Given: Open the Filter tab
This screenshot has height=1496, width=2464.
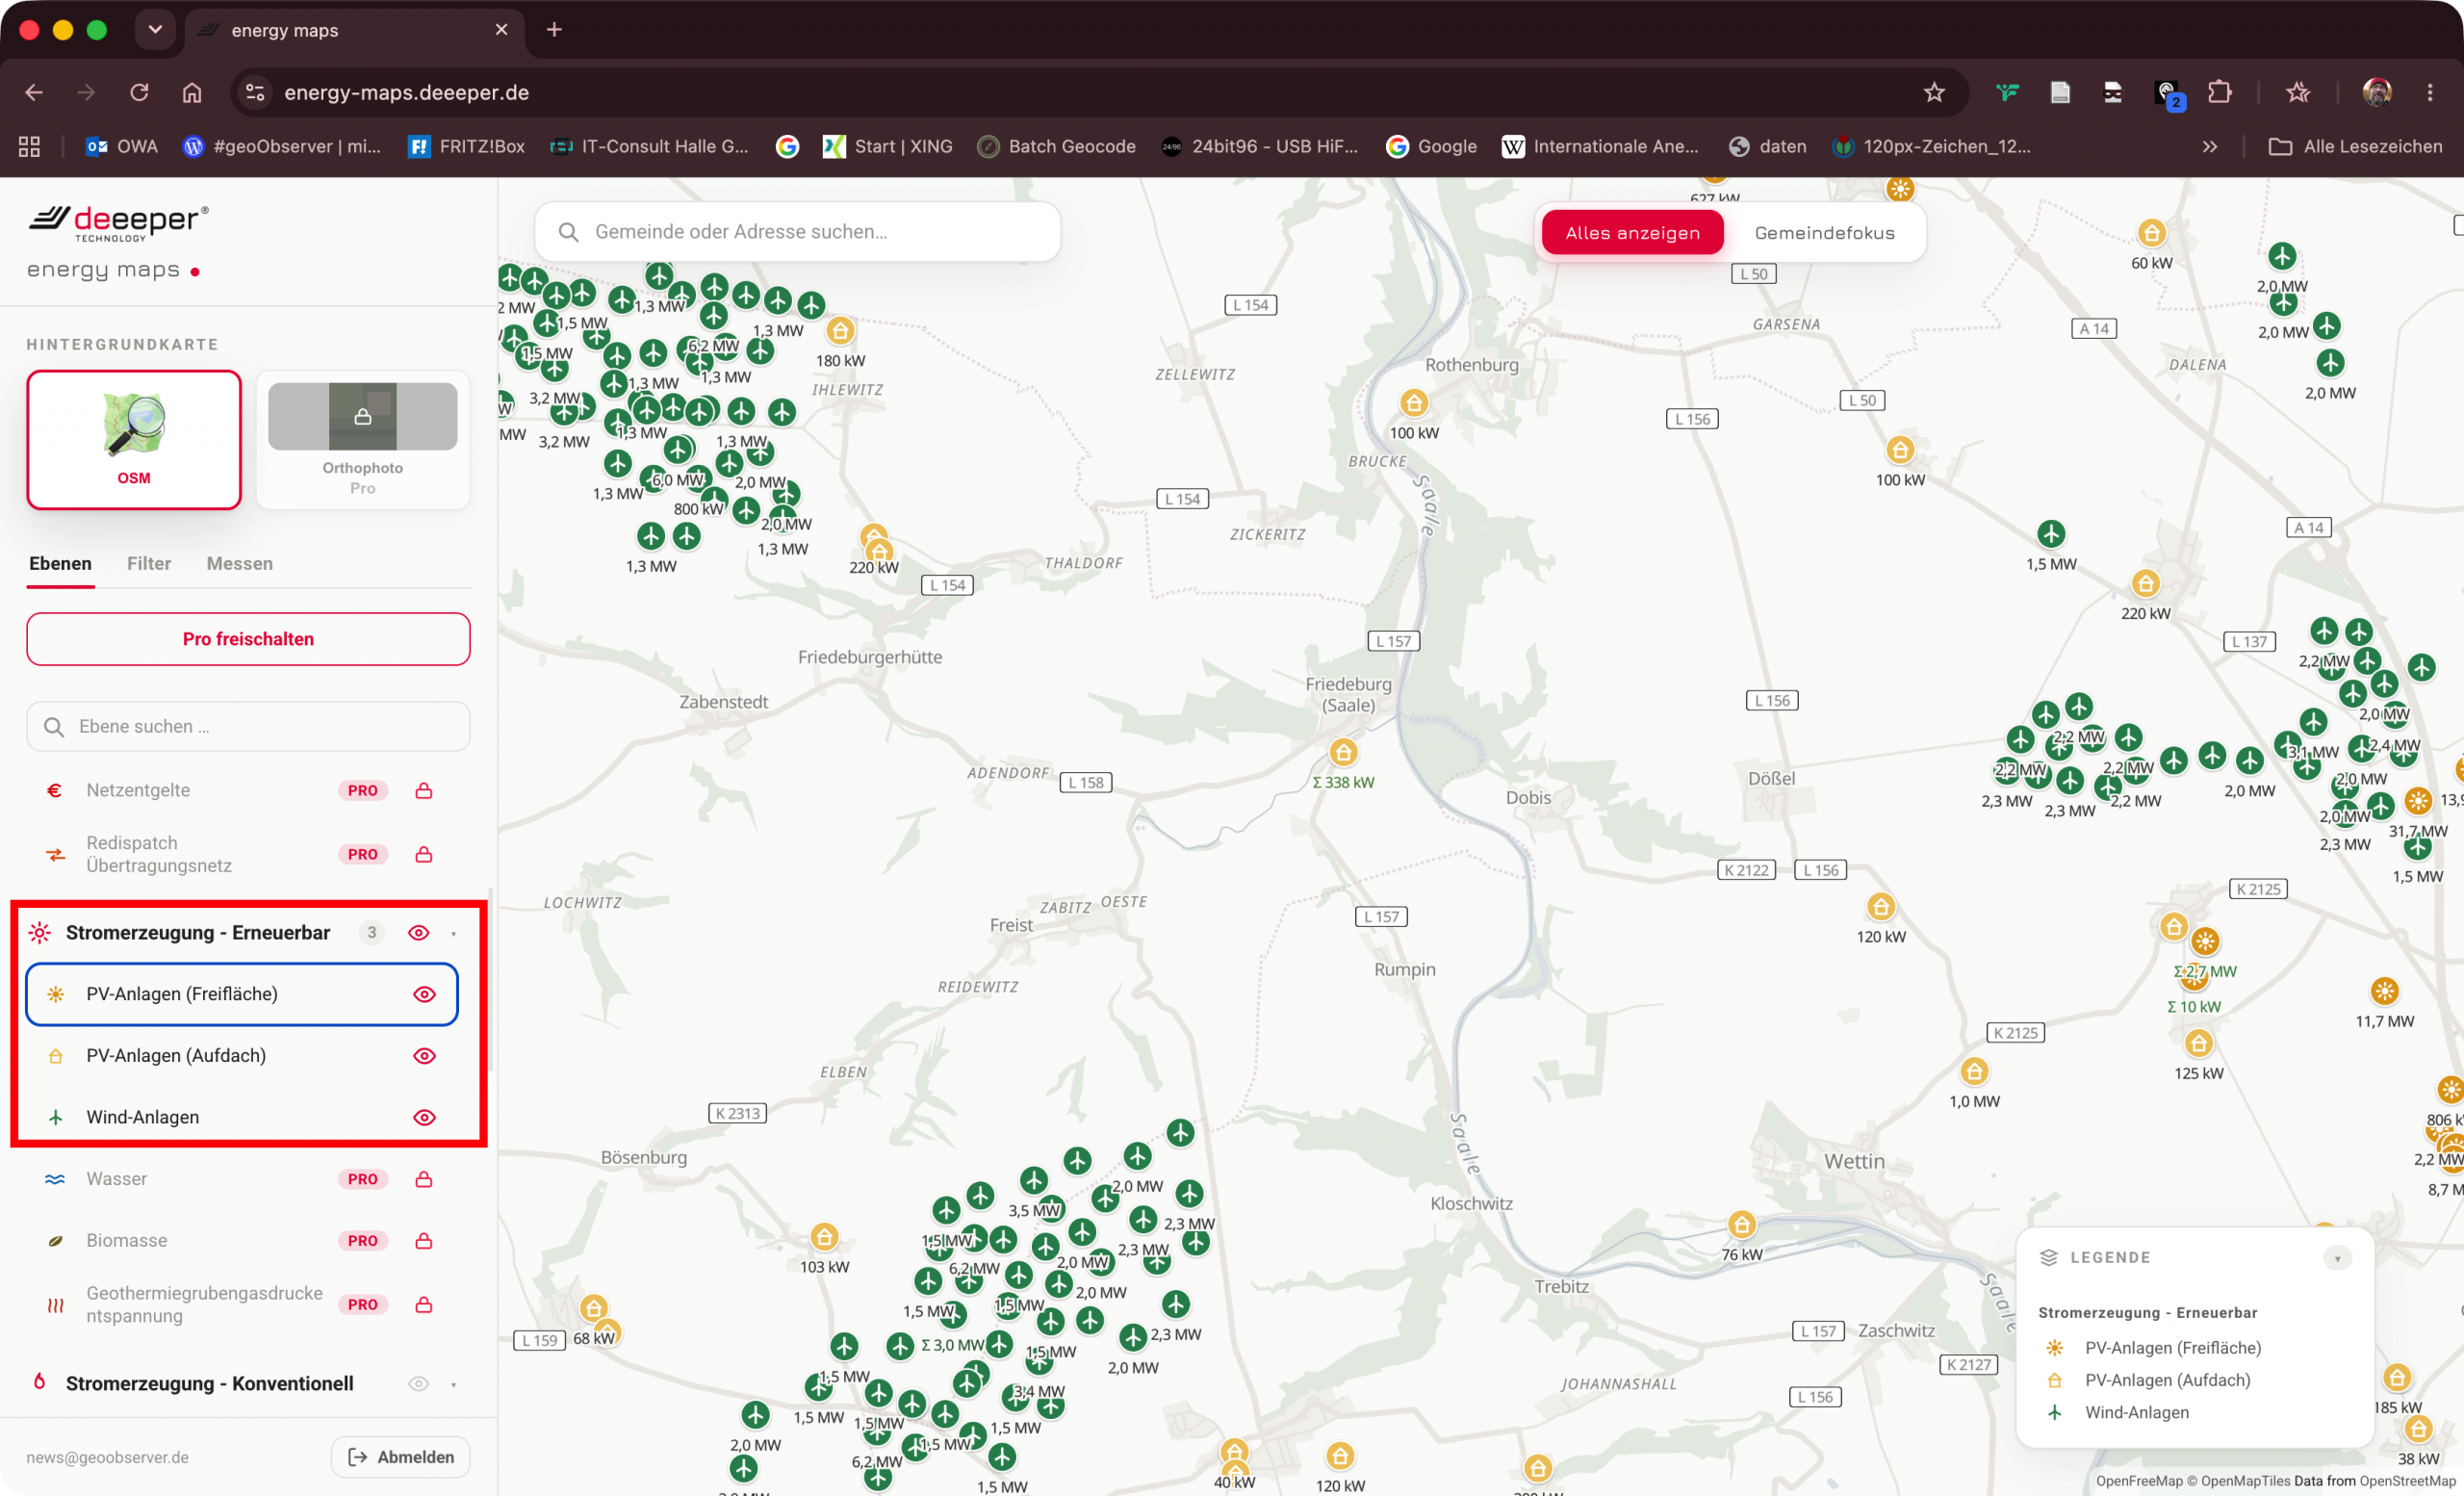Looking at the screenshot, I should (149, 564).
